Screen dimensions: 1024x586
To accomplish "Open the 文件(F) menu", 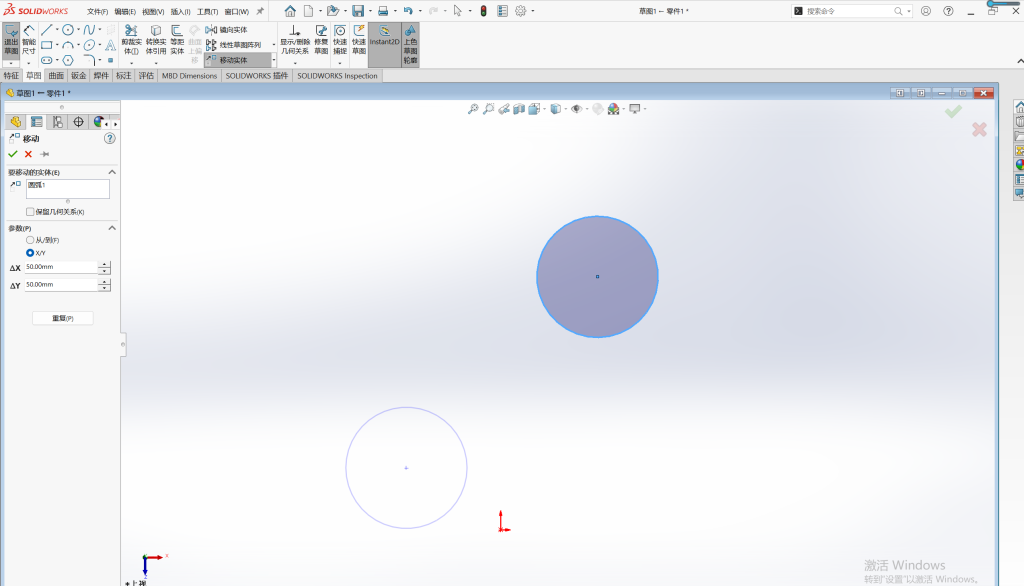I will click(97, 12).
